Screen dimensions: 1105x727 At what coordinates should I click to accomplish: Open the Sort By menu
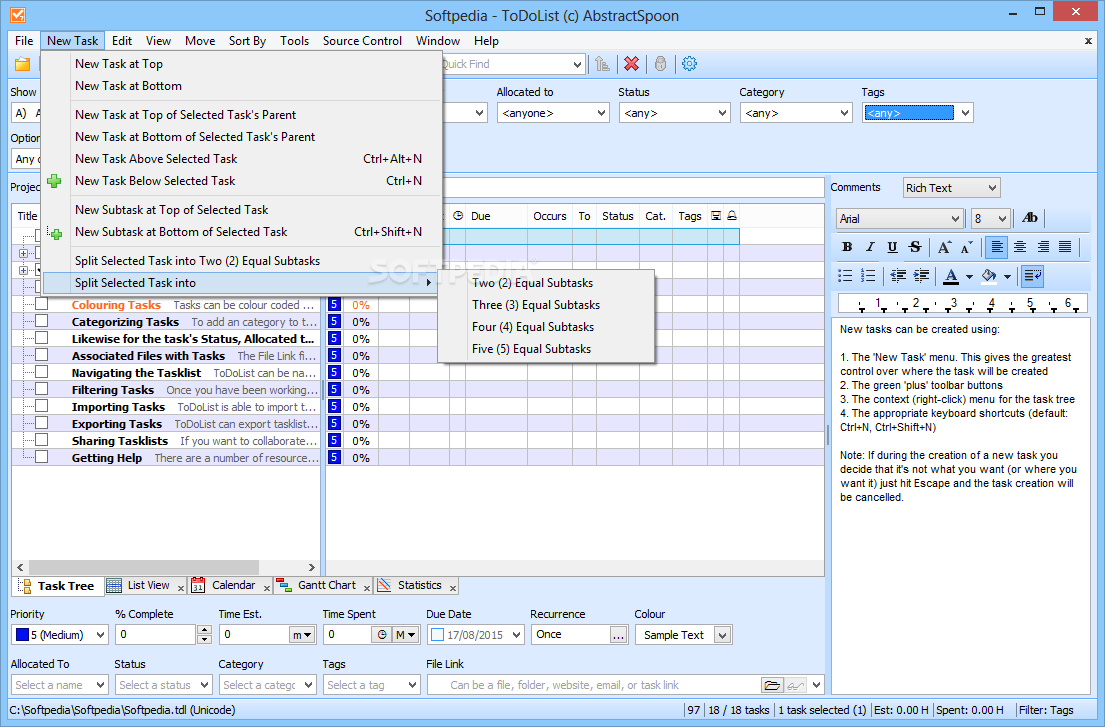coord(247,41)
